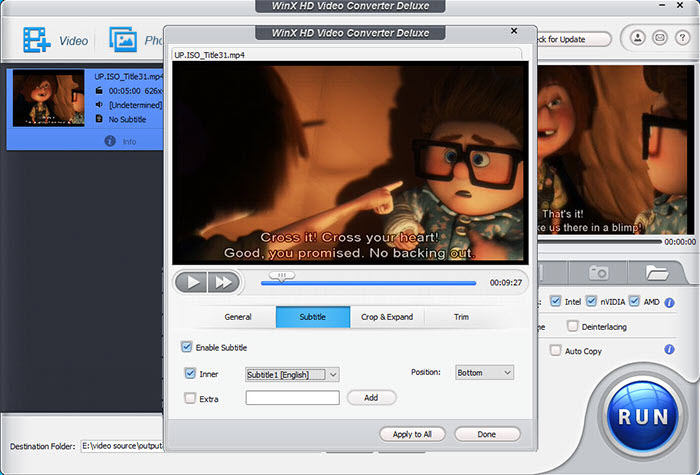Viewport: 700px width, 475px height.
Task: Click the Apply to All button
Action: [412, 434]
